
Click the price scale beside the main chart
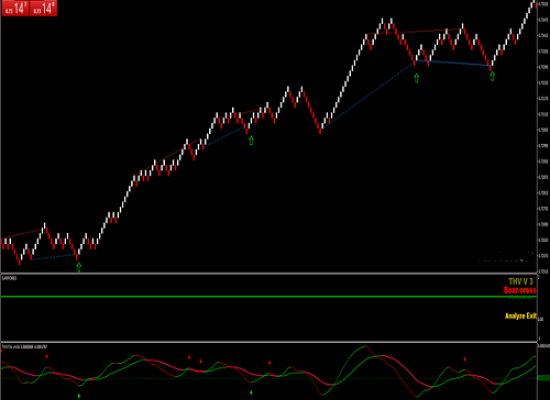click(543, 137)
